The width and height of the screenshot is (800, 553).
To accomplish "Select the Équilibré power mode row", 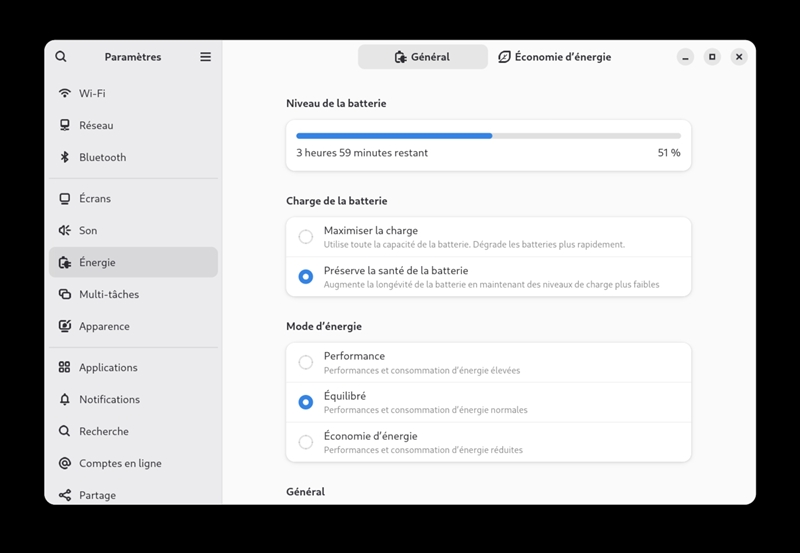I will tap(489, 402).
